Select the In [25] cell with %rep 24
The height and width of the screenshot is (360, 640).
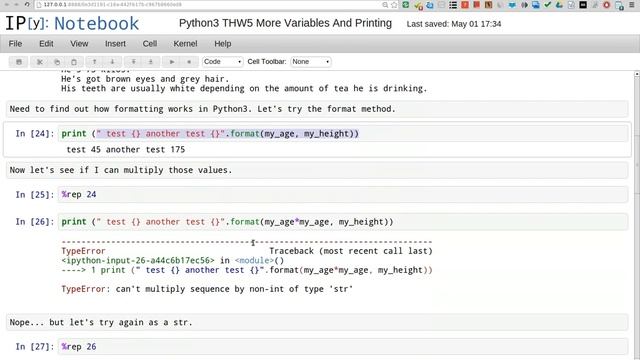[x=342, y=194]
